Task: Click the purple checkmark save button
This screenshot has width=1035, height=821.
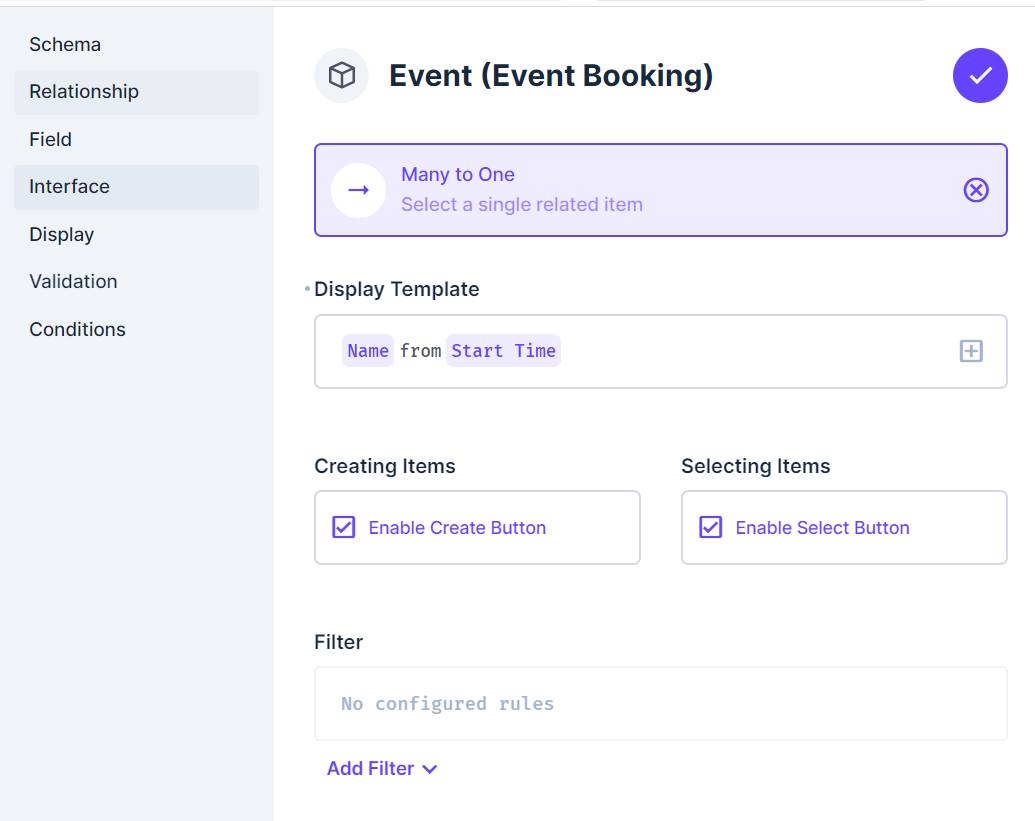Action: point(980,75)
